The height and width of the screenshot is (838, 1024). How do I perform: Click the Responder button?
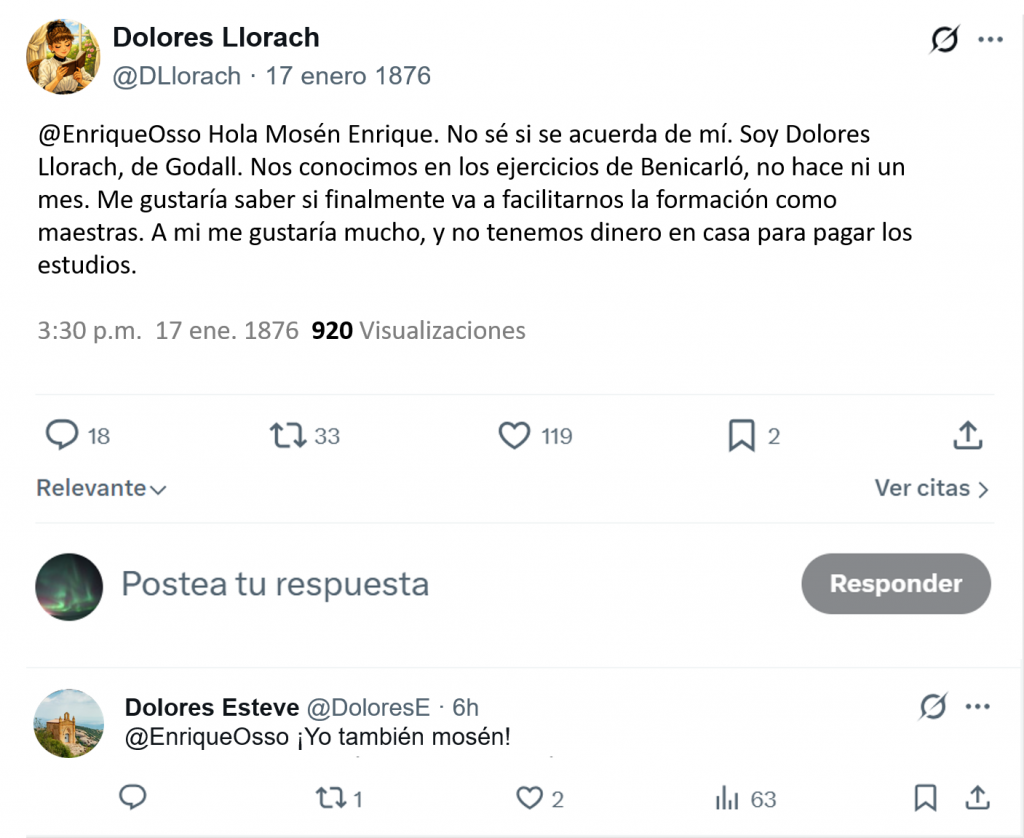(895, 583)
